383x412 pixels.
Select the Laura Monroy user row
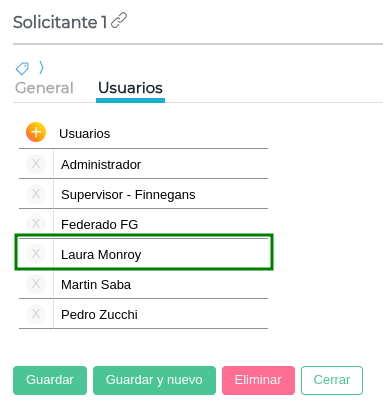click(x=144, y=253)
